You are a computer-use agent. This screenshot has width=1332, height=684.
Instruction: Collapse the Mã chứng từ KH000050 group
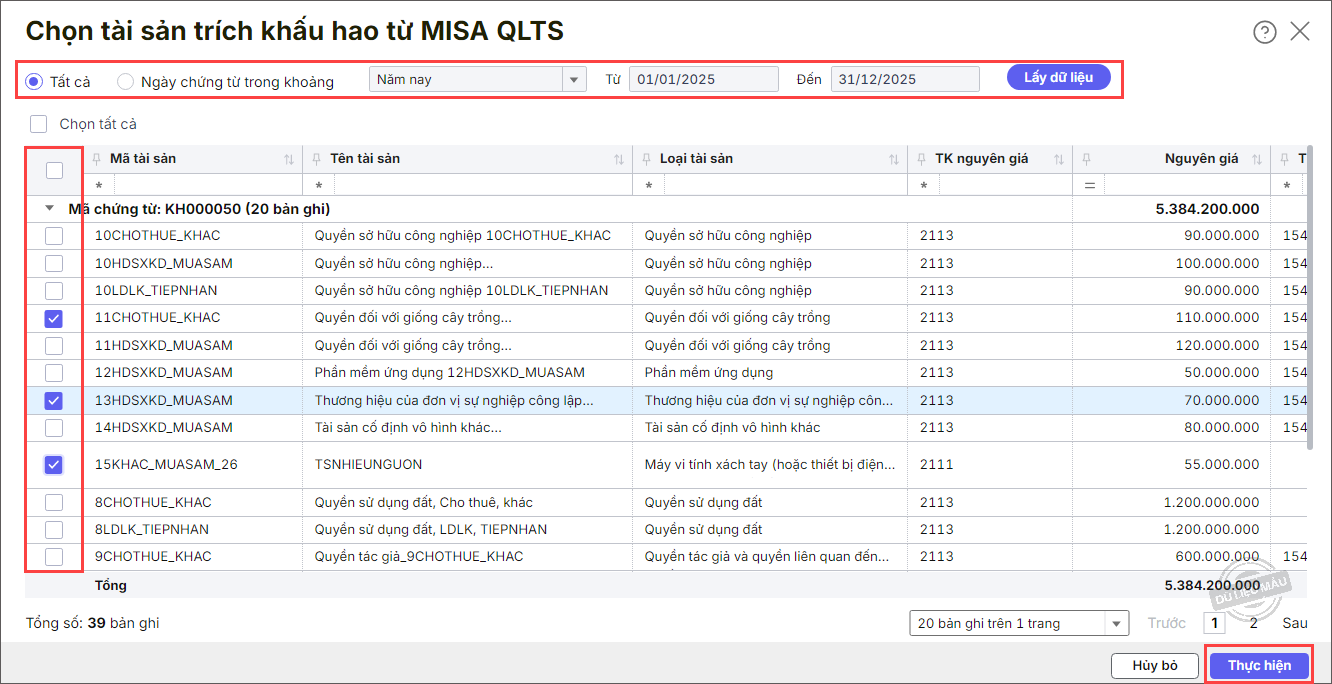point(49,209)
